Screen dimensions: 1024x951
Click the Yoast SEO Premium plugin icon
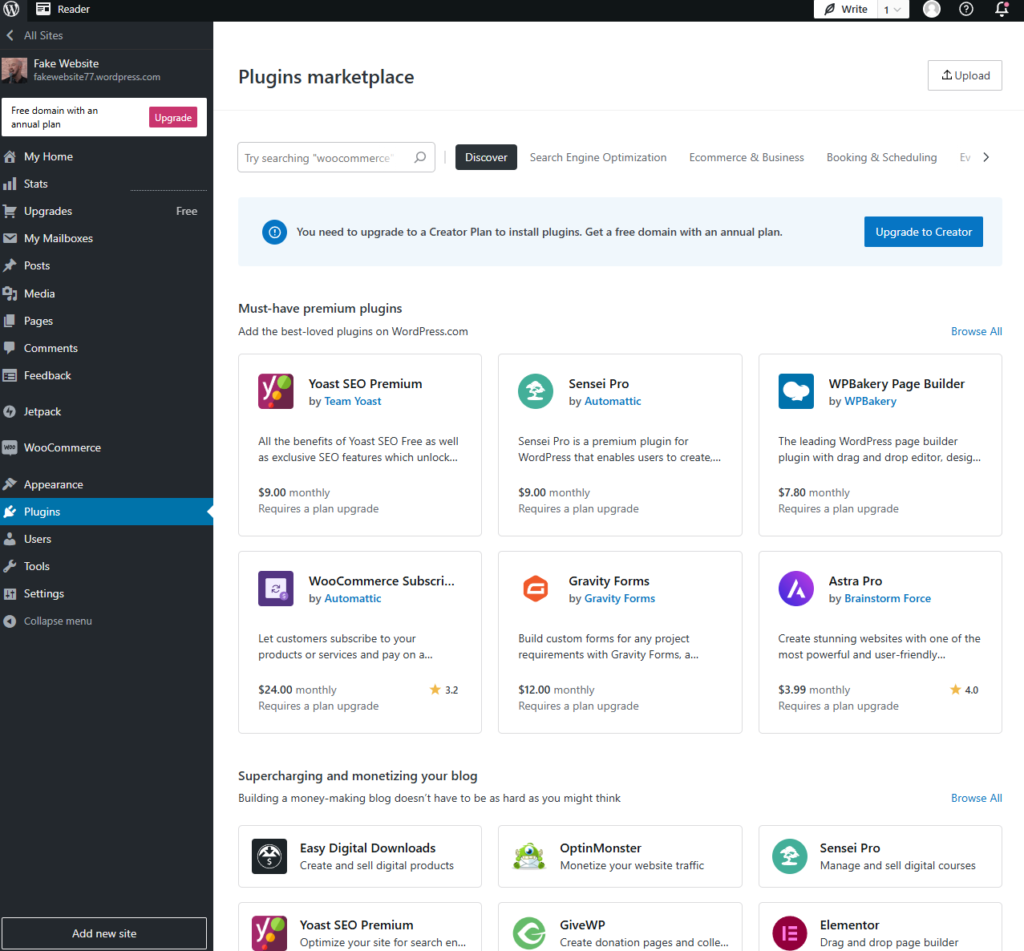pos(276,391)
